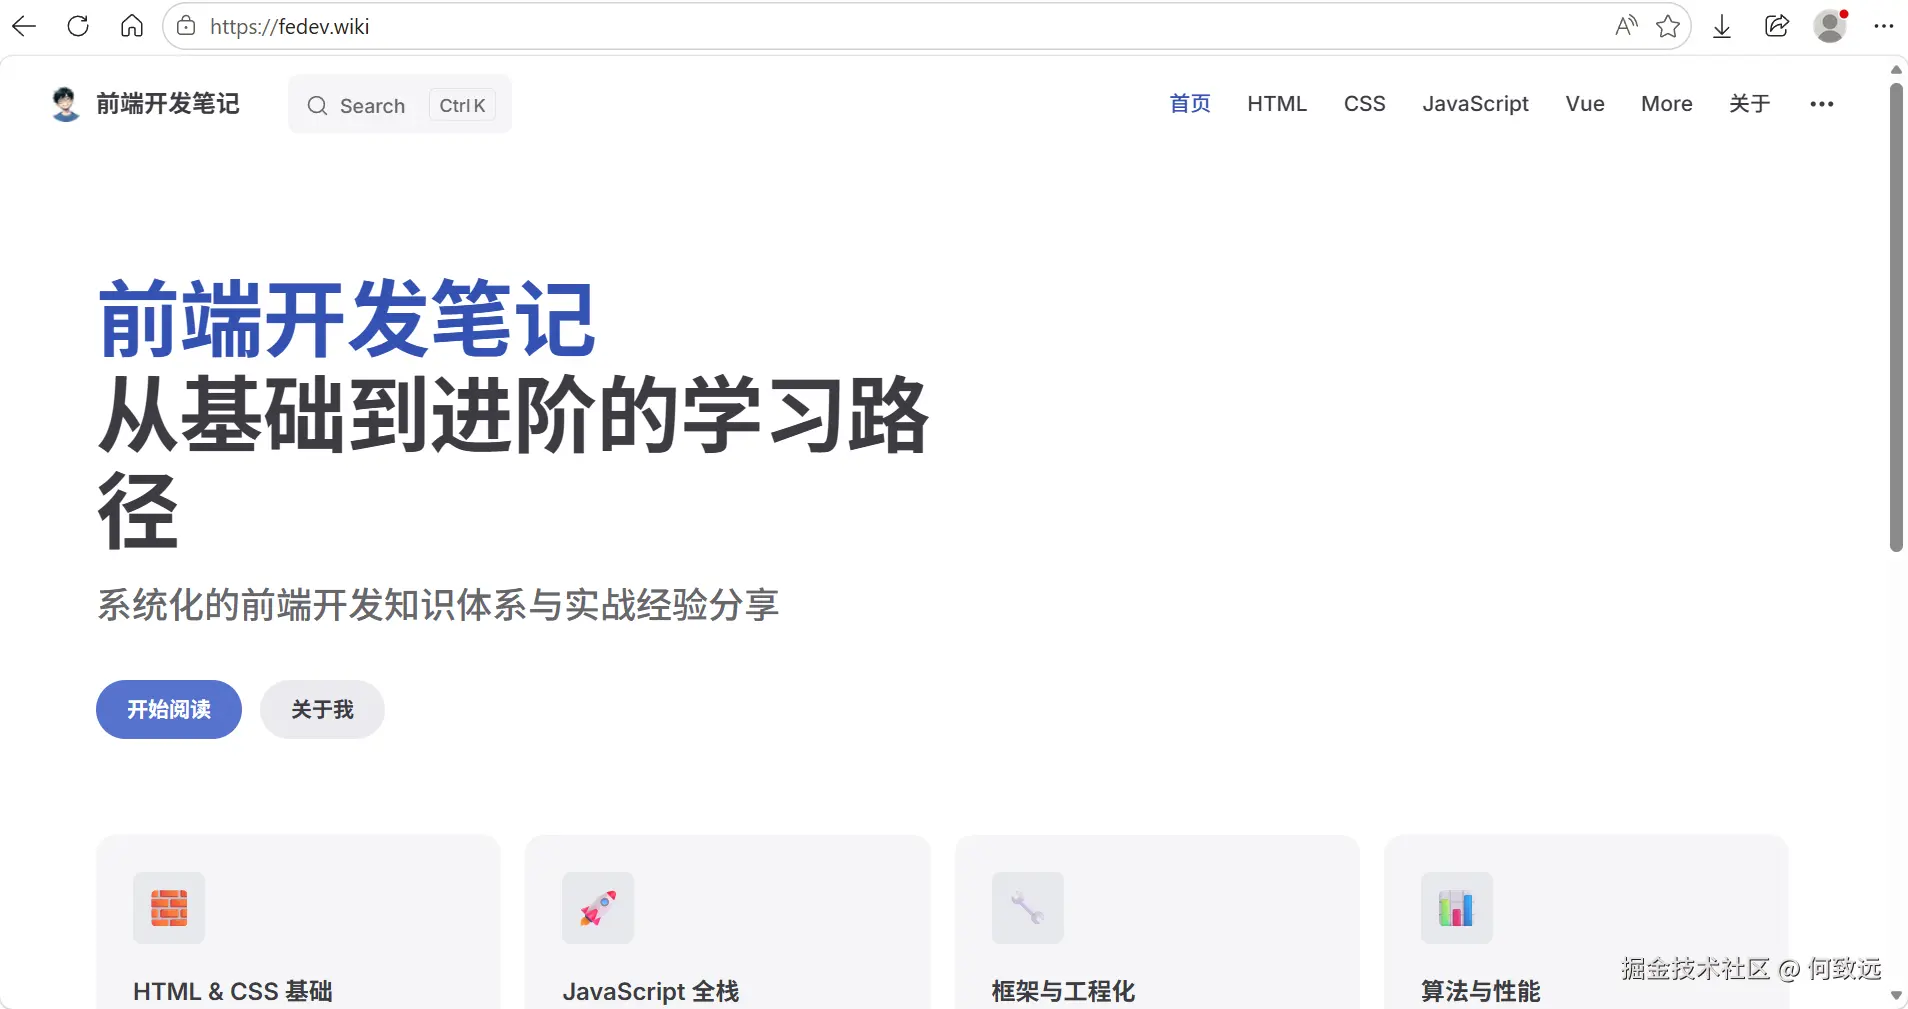
Task: Open site title 前端开发笔记 link
Action: tap(167, 104)
